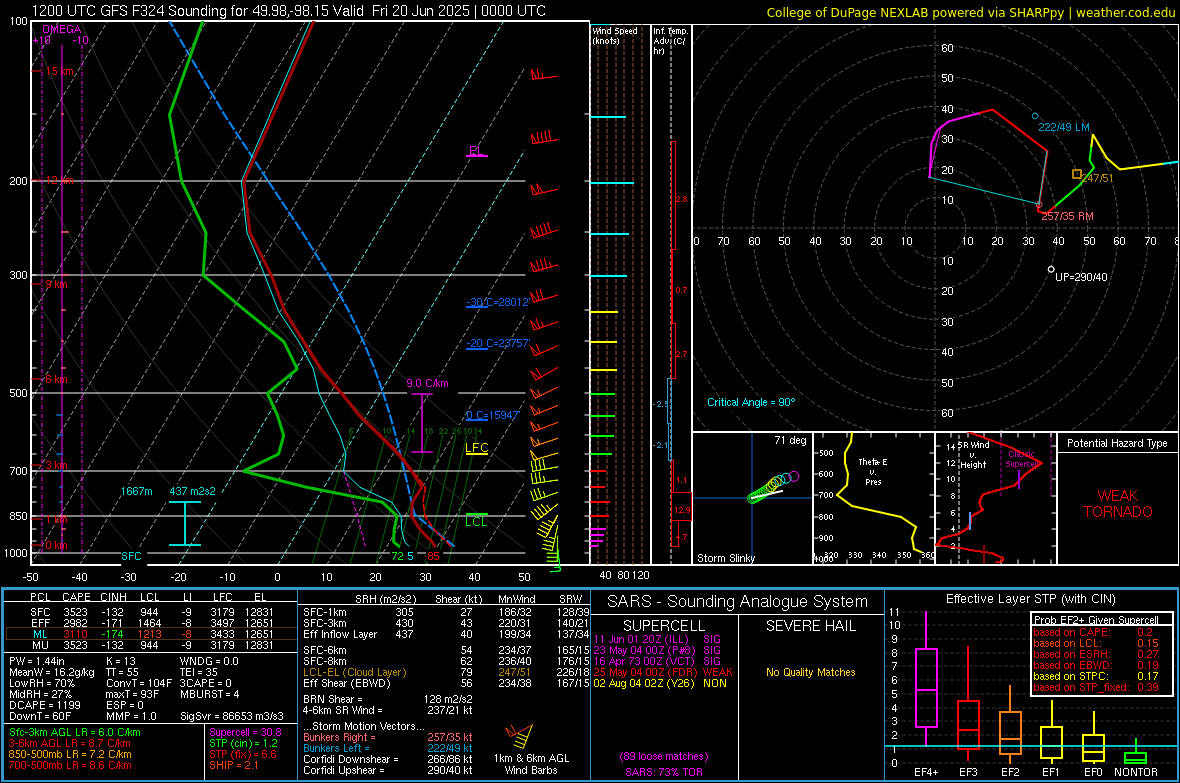The width and height of the screenshot is (1180, 783).
Task: Click the CINH column header
Action: click(x=114, y=597)
